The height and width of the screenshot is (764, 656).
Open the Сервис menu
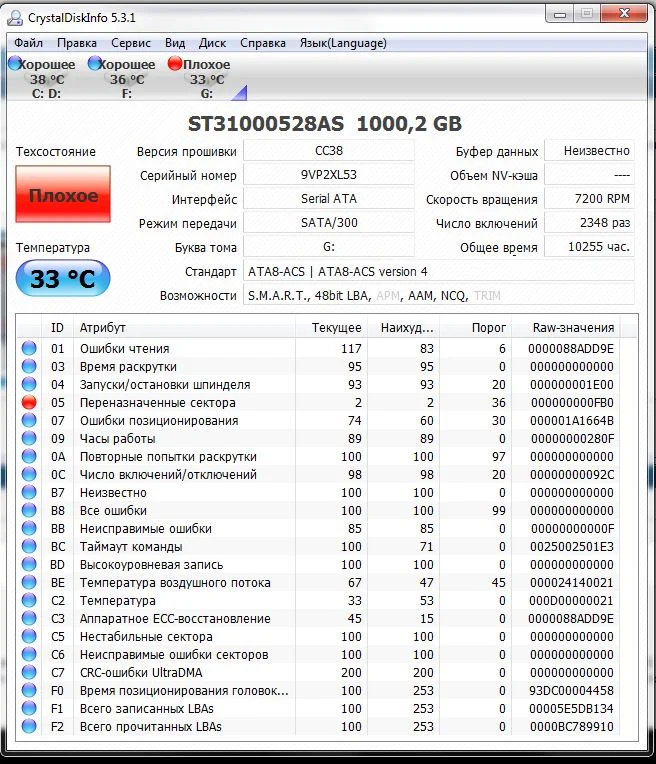(x=131, y=43)
